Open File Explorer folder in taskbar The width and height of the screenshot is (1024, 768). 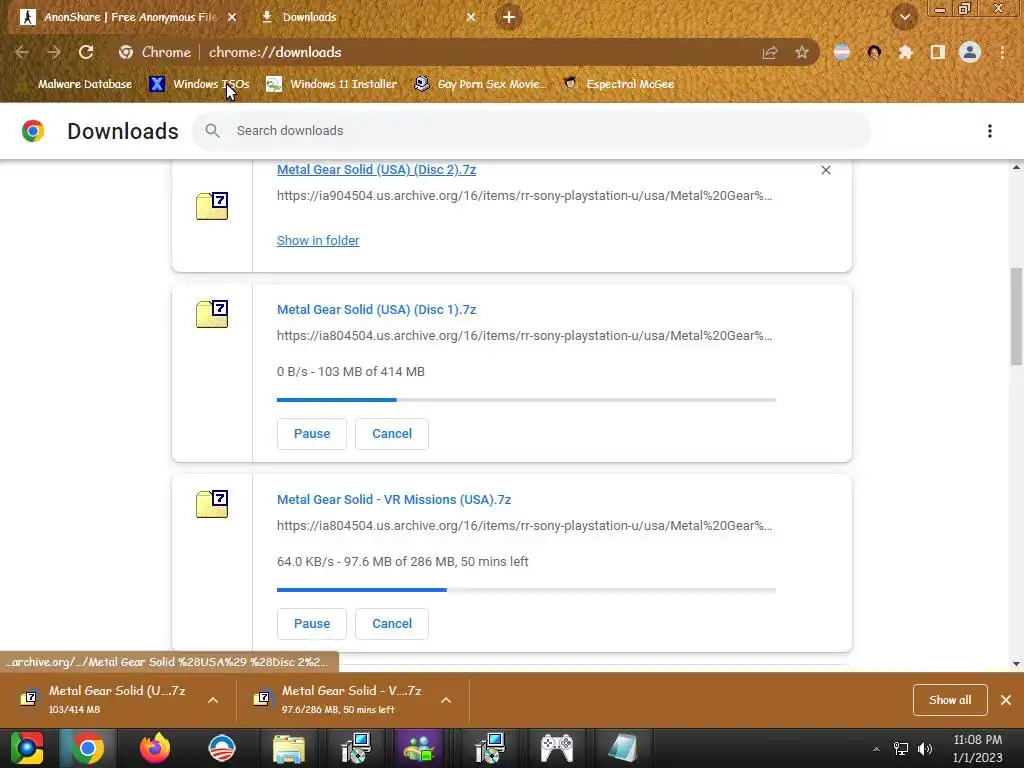coord(289,748)
